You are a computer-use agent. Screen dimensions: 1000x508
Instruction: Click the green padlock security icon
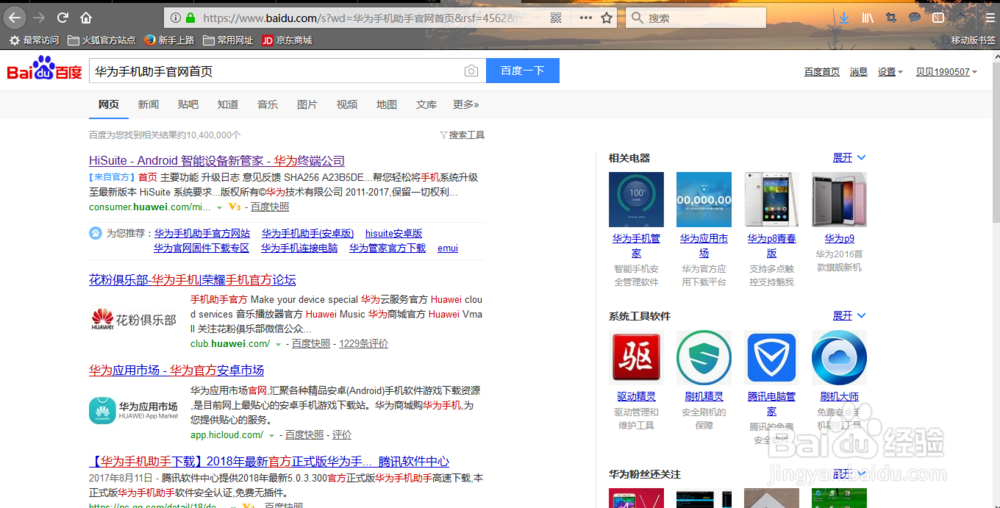coord(190,18)
